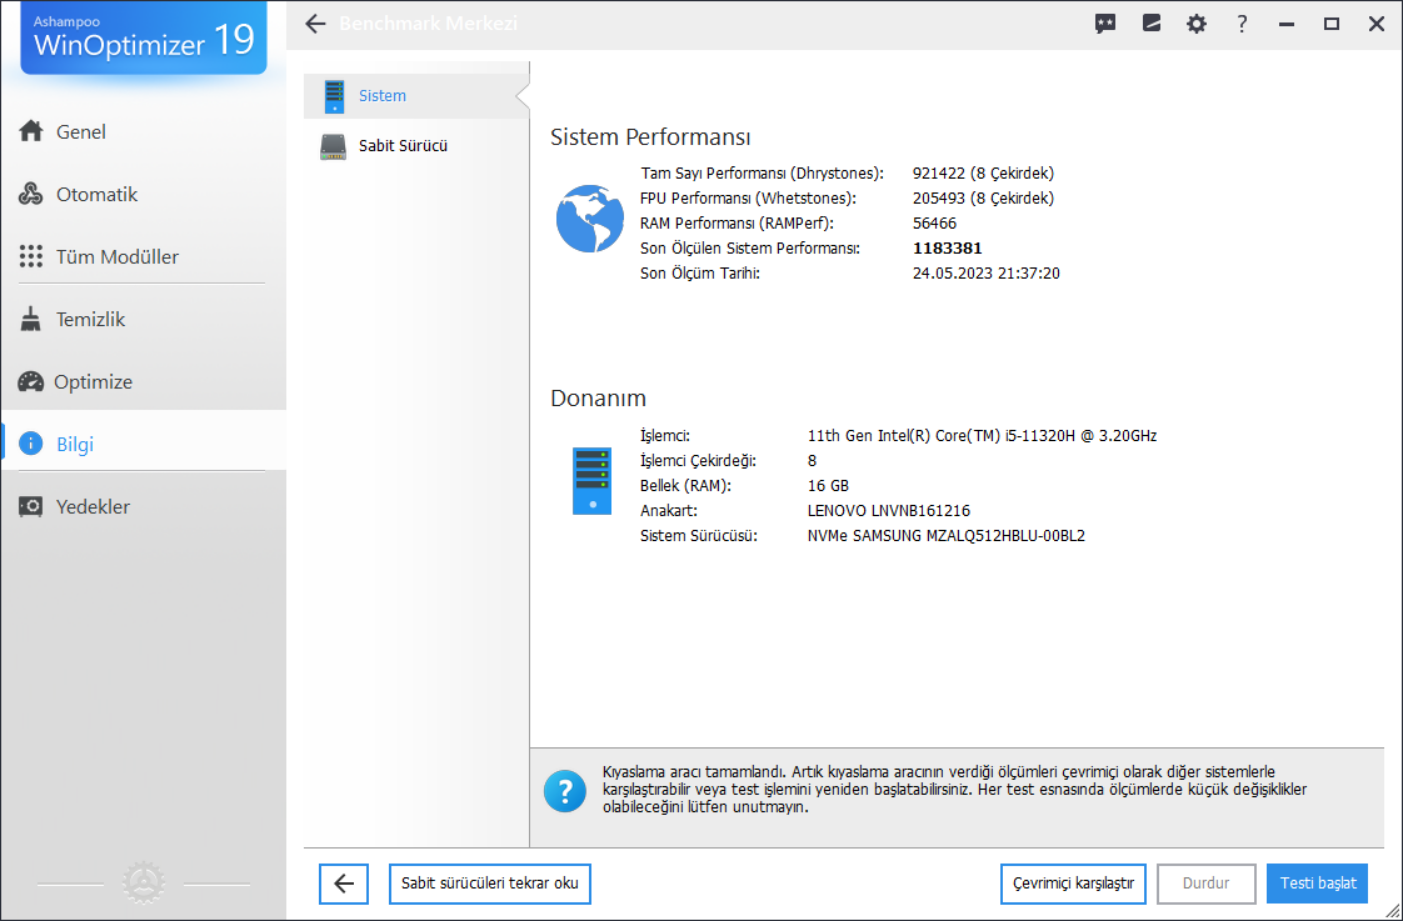
Task: Click the globe icon under Sistem Performansı
Action: (590, 219)
